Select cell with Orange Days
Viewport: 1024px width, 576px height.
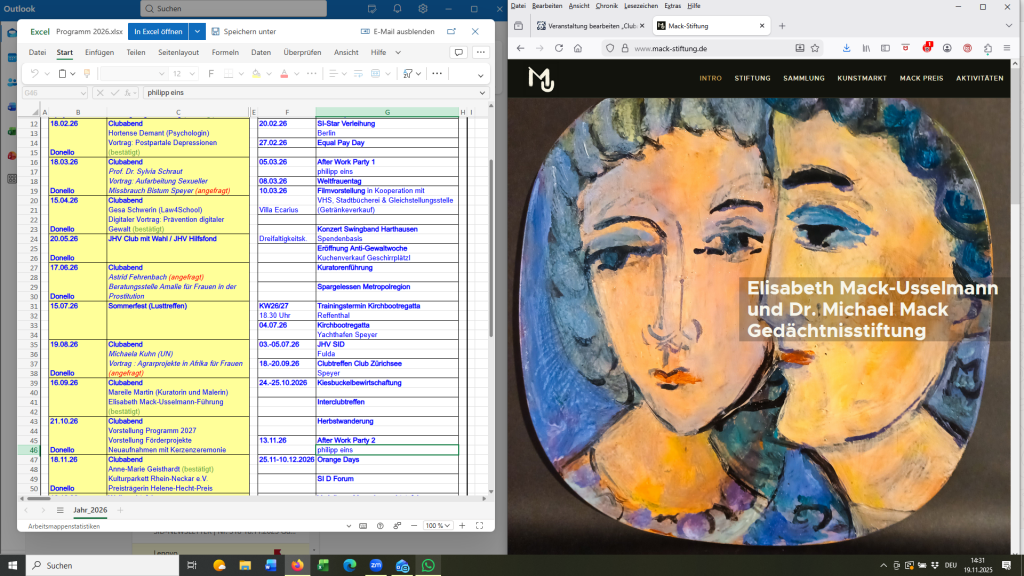387,460
